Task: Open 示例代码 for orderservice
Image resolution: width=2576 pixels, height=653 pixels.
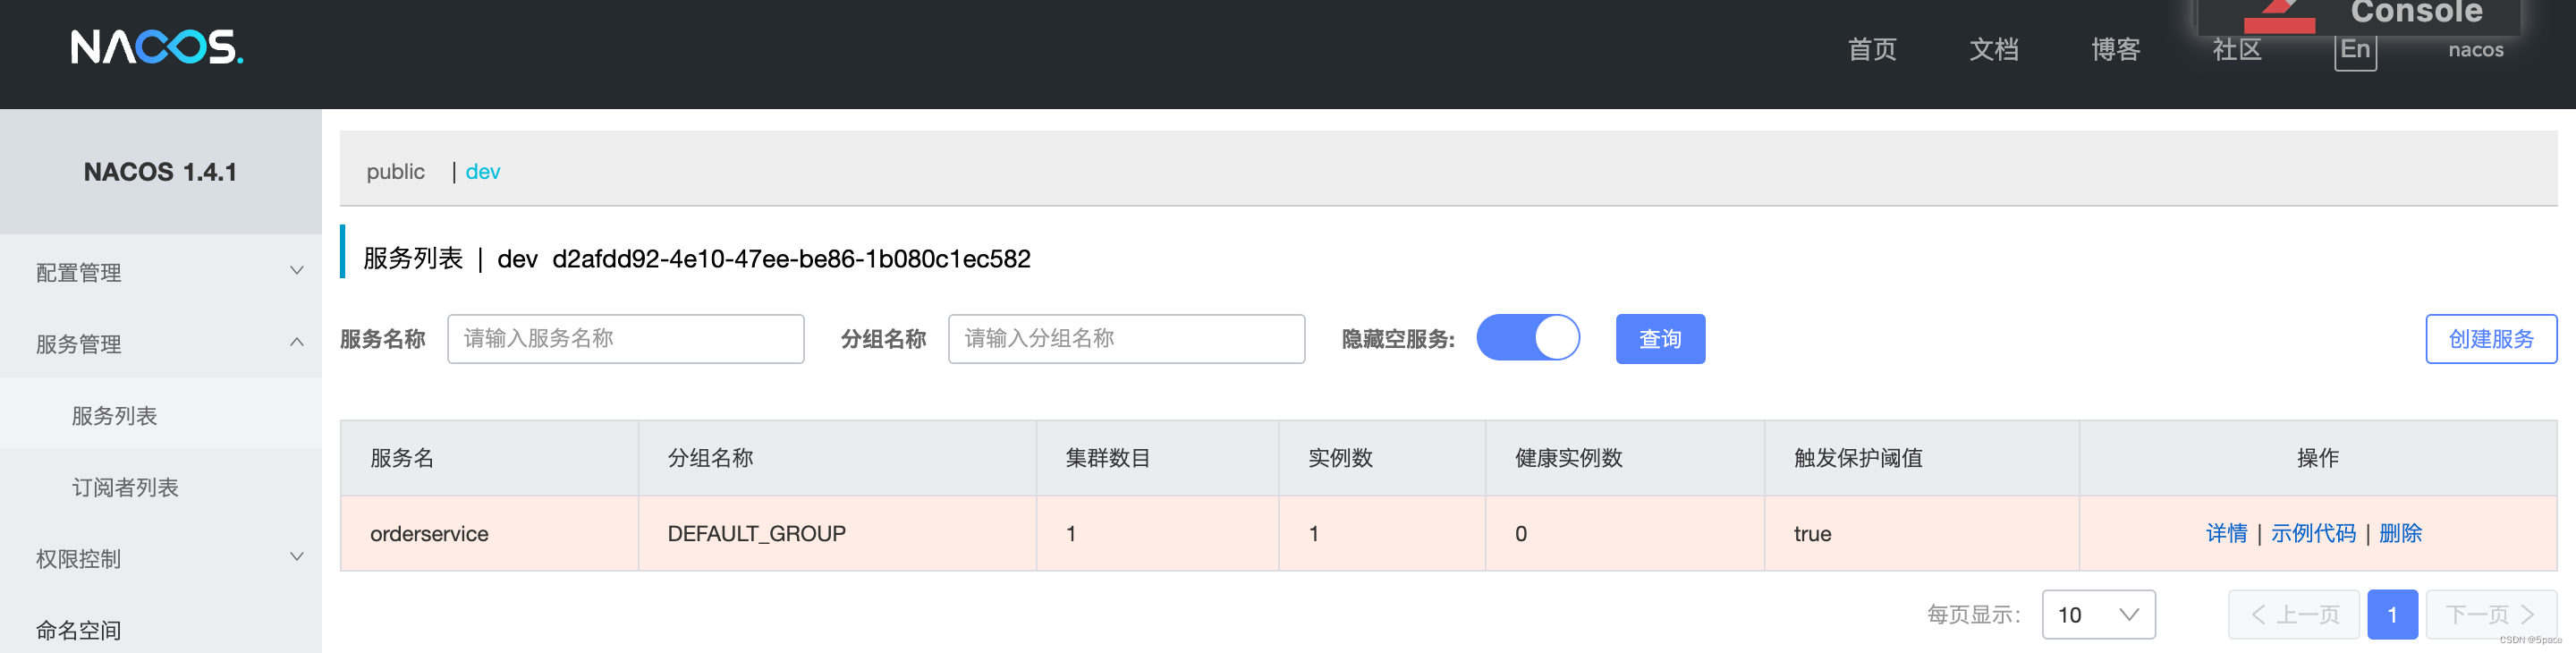Action: [2313, 533]
